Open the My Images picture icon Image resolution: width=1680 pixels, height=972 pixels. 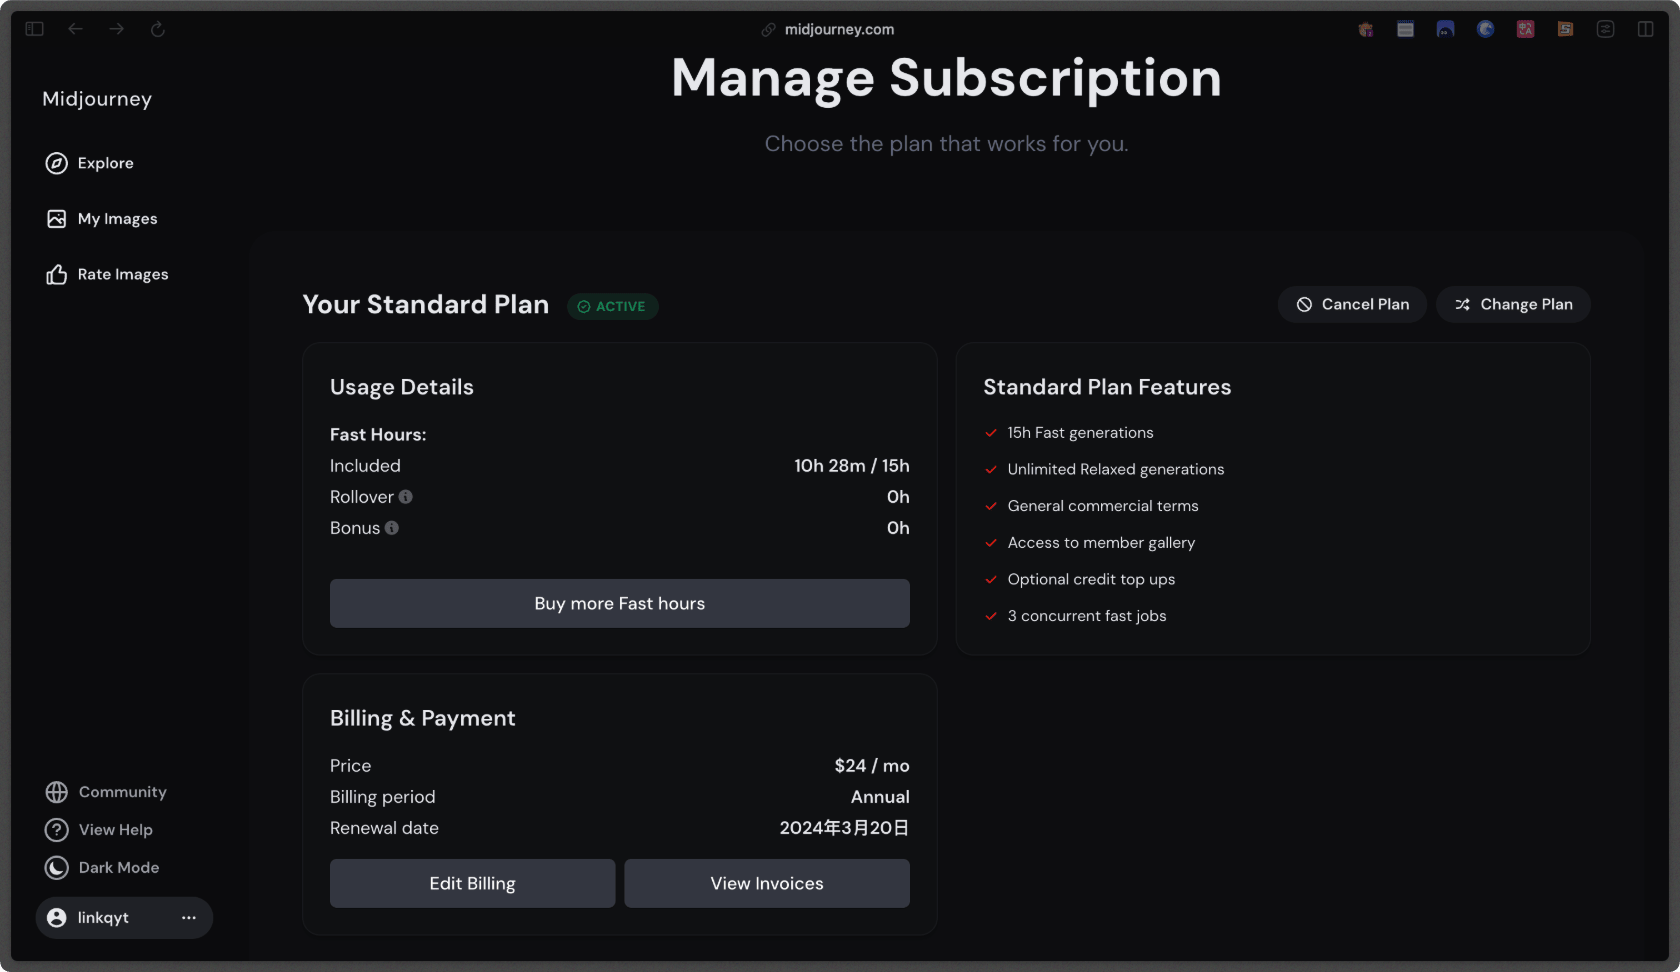(x=57, y=219)
